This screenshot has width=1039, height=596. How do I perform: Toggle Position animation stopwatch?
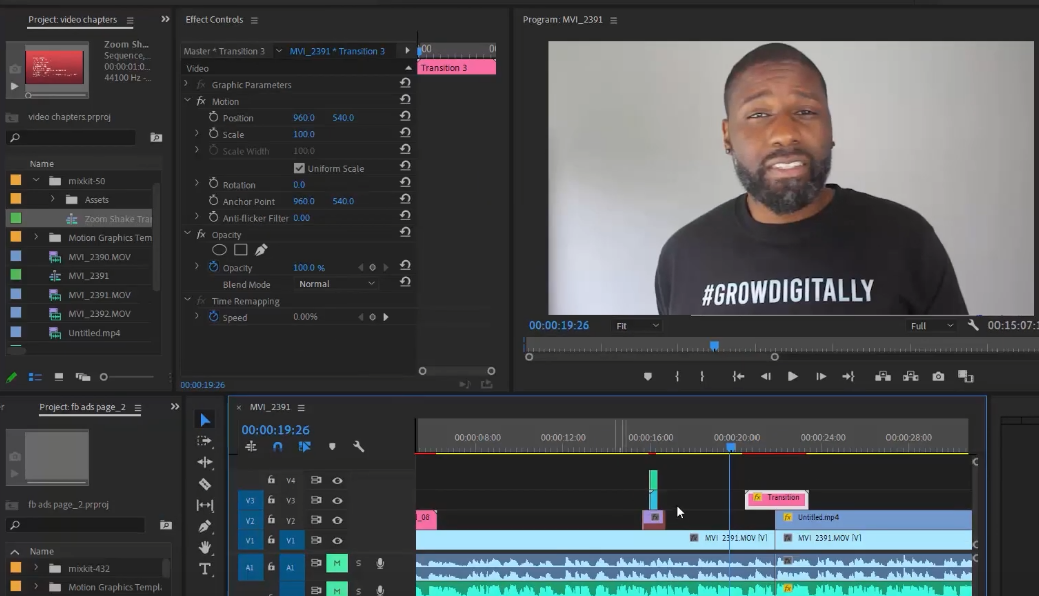213,117
